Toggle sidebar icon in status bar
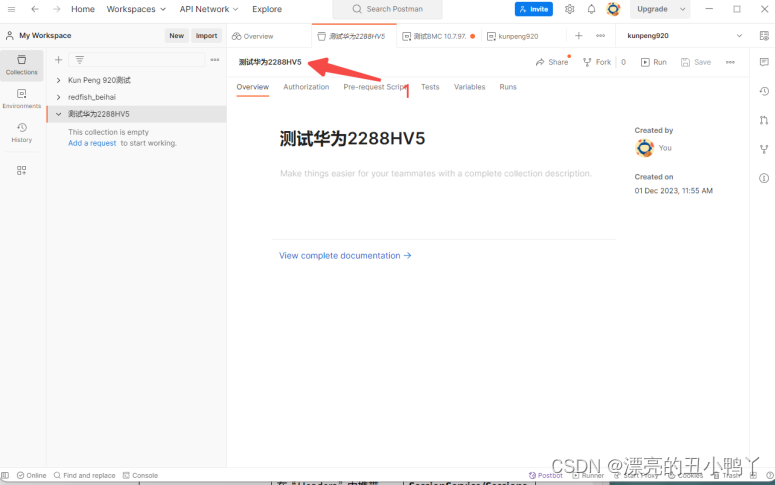This screenshot has height=485, width=775. tap(5, 475)
